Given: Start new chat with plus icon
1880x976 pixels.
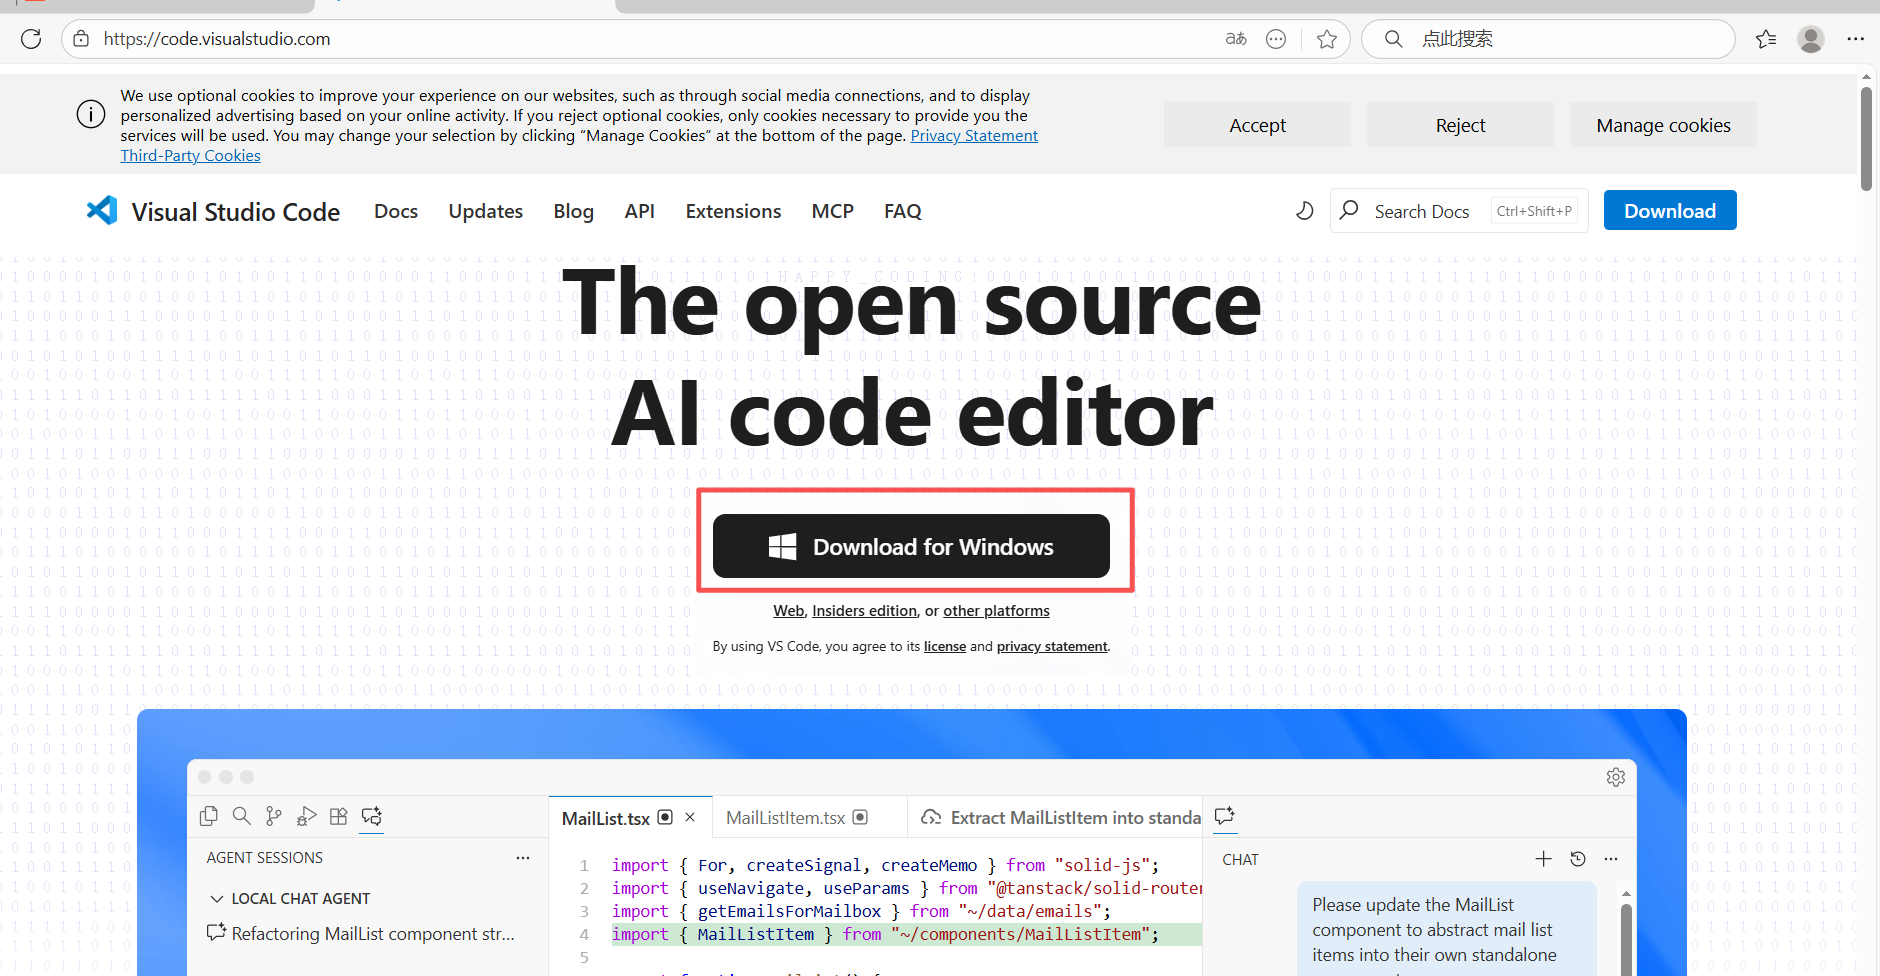Looking at the screenshot, I should (1544, 859).
